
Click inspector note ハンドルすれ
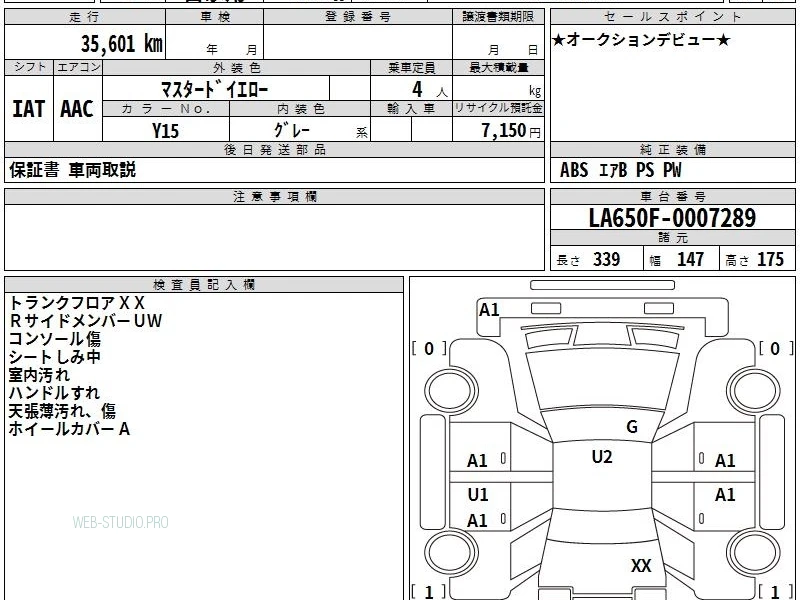[x=55, y=393]
